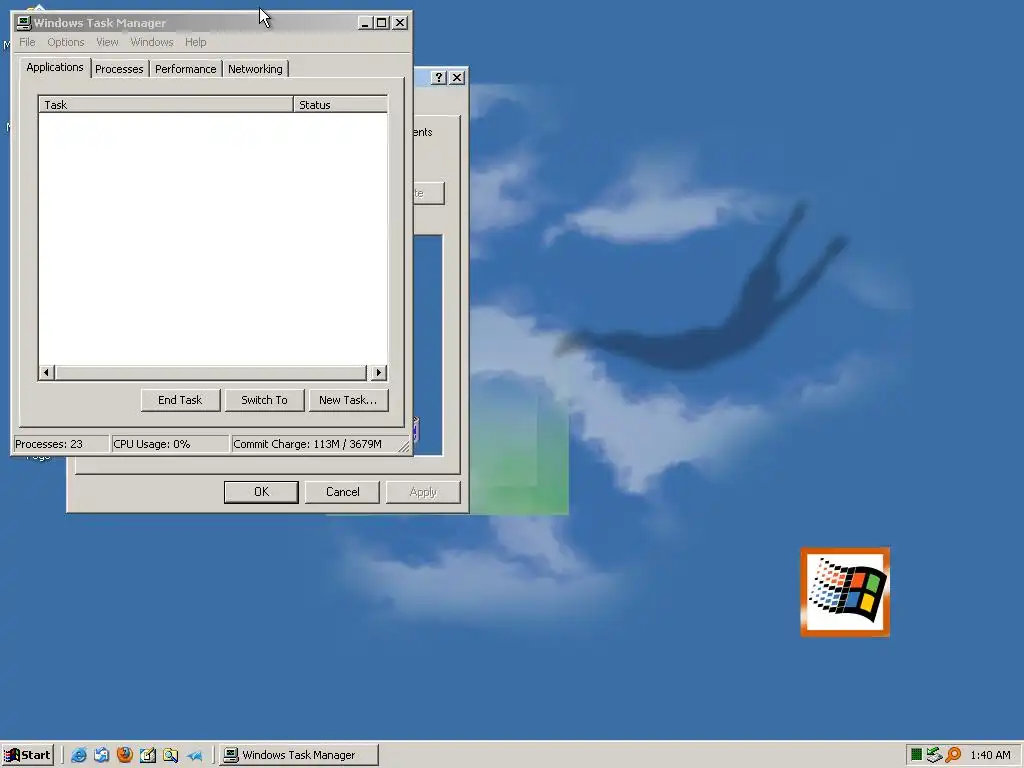Viewport: 1024px width, 768px height.
Task: Open the Start menu
Action: click(27, 755)
